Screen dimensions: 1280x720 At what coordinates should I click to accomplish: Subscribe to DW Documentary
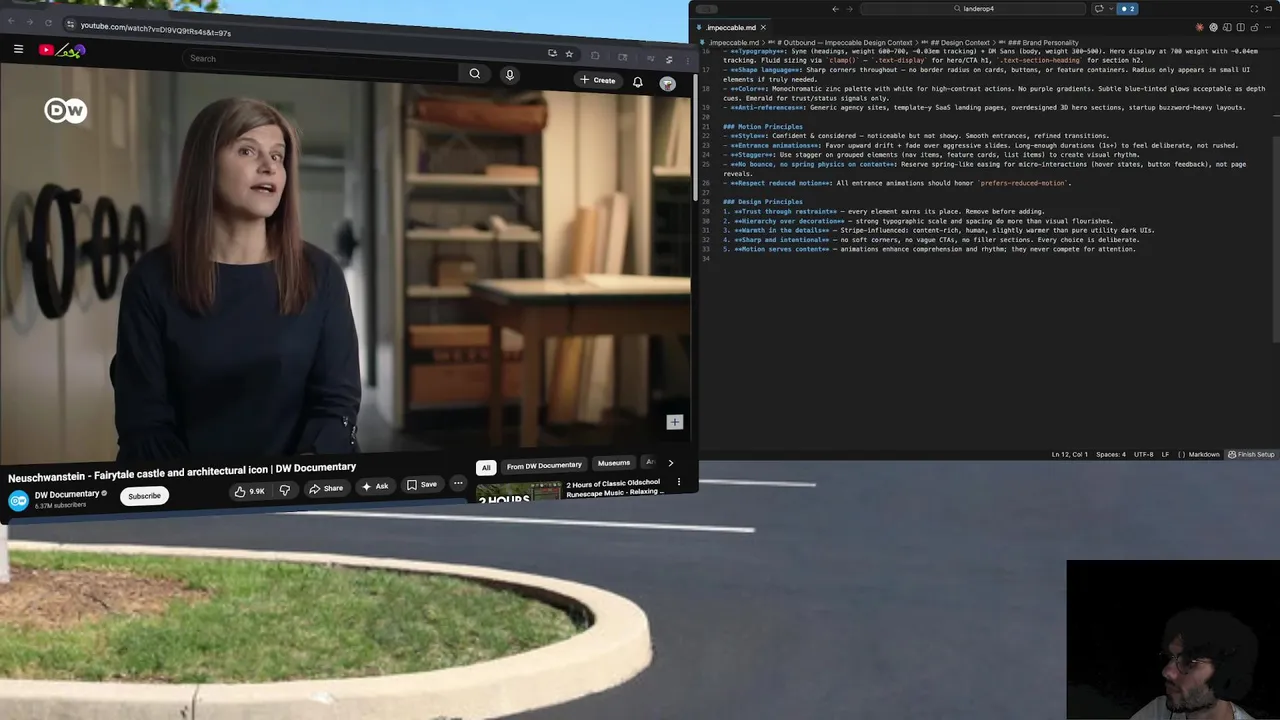tap(144, 496)
